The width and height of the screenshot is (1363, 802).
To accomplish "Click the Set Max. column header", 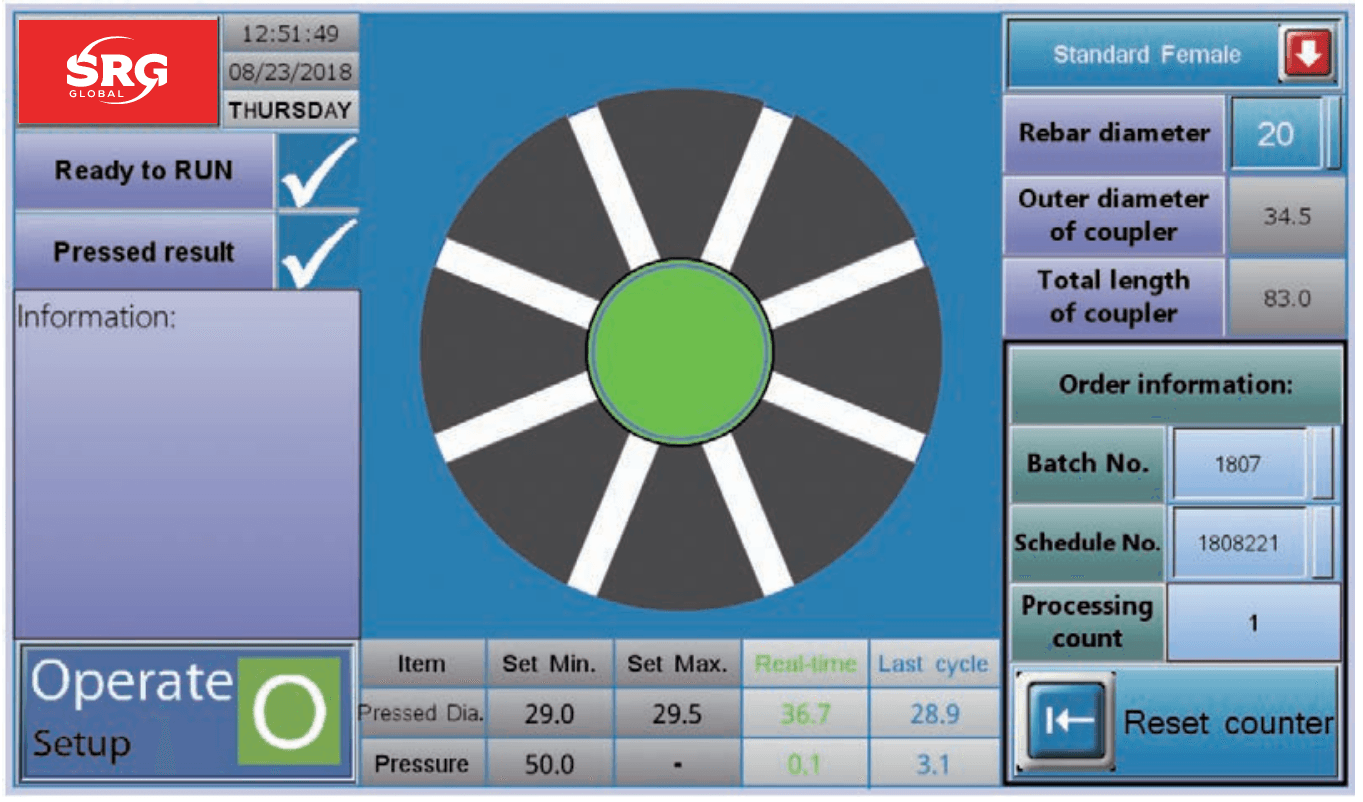I will pos(677,664).
